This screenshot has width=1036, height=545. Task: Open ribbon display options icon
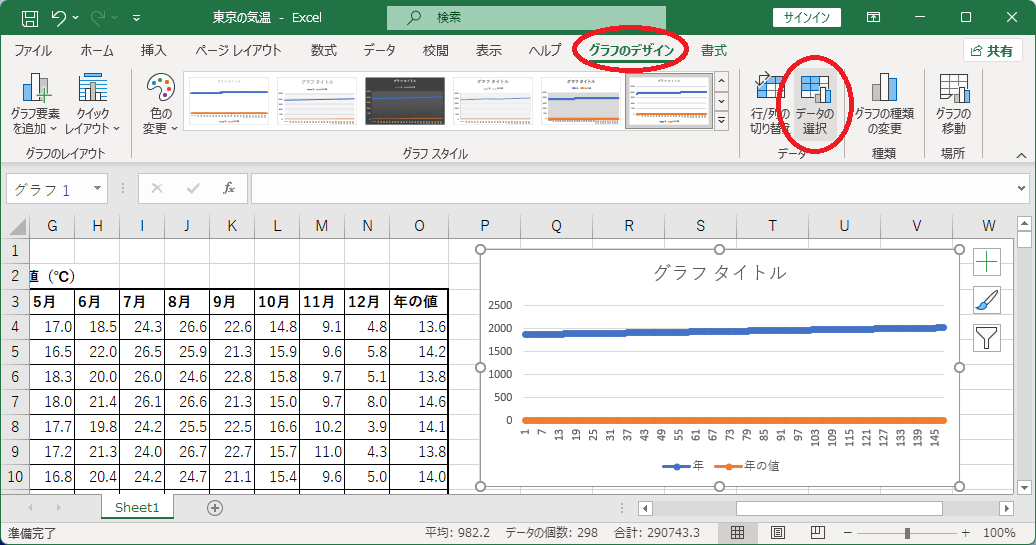(873, 18)
